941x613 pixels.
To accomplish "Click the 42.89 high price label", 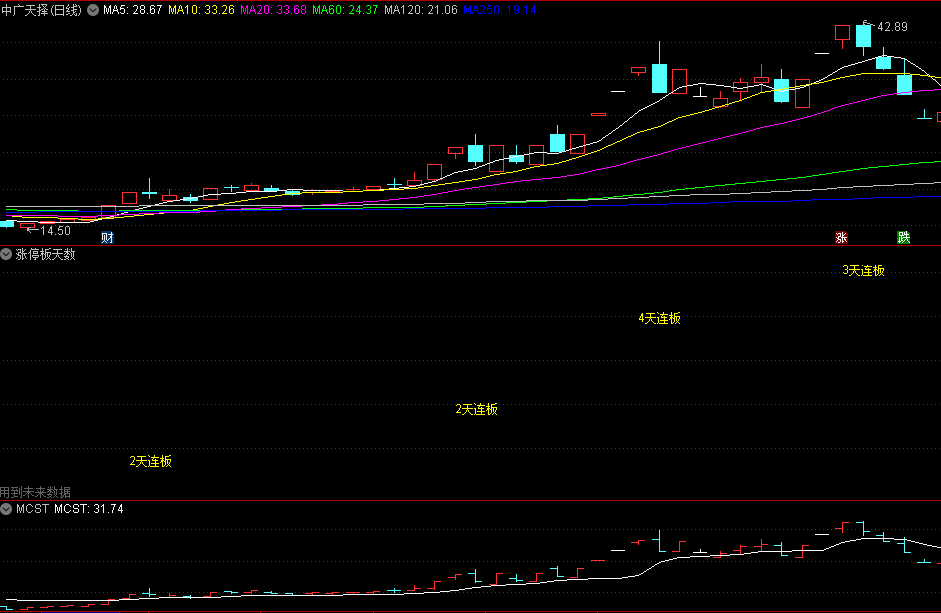I will [892, 27].
